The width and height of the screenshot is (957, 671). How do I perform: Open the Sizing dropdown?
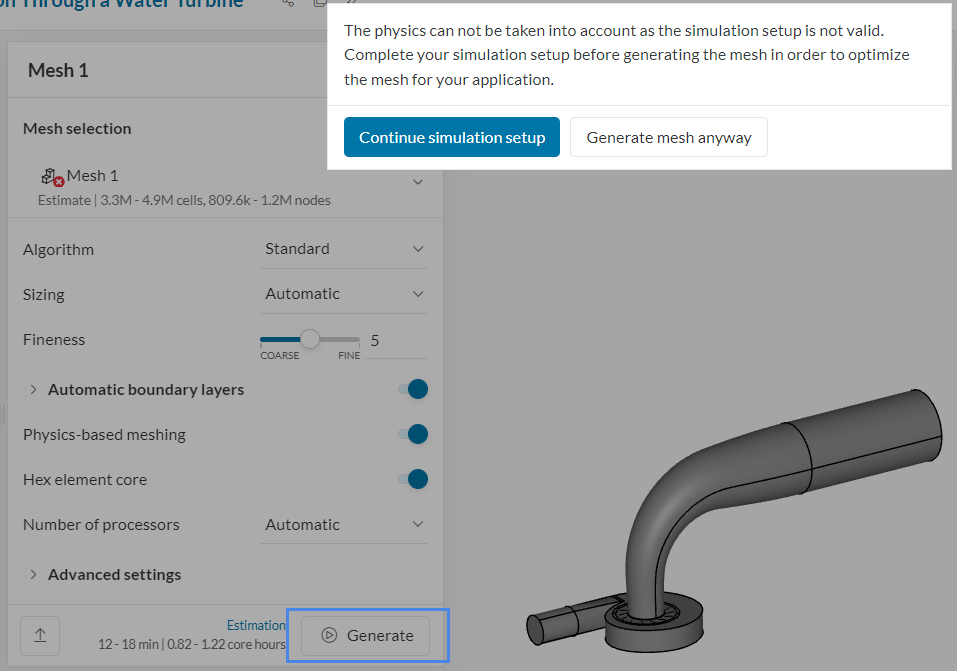[x=343, y=293]
